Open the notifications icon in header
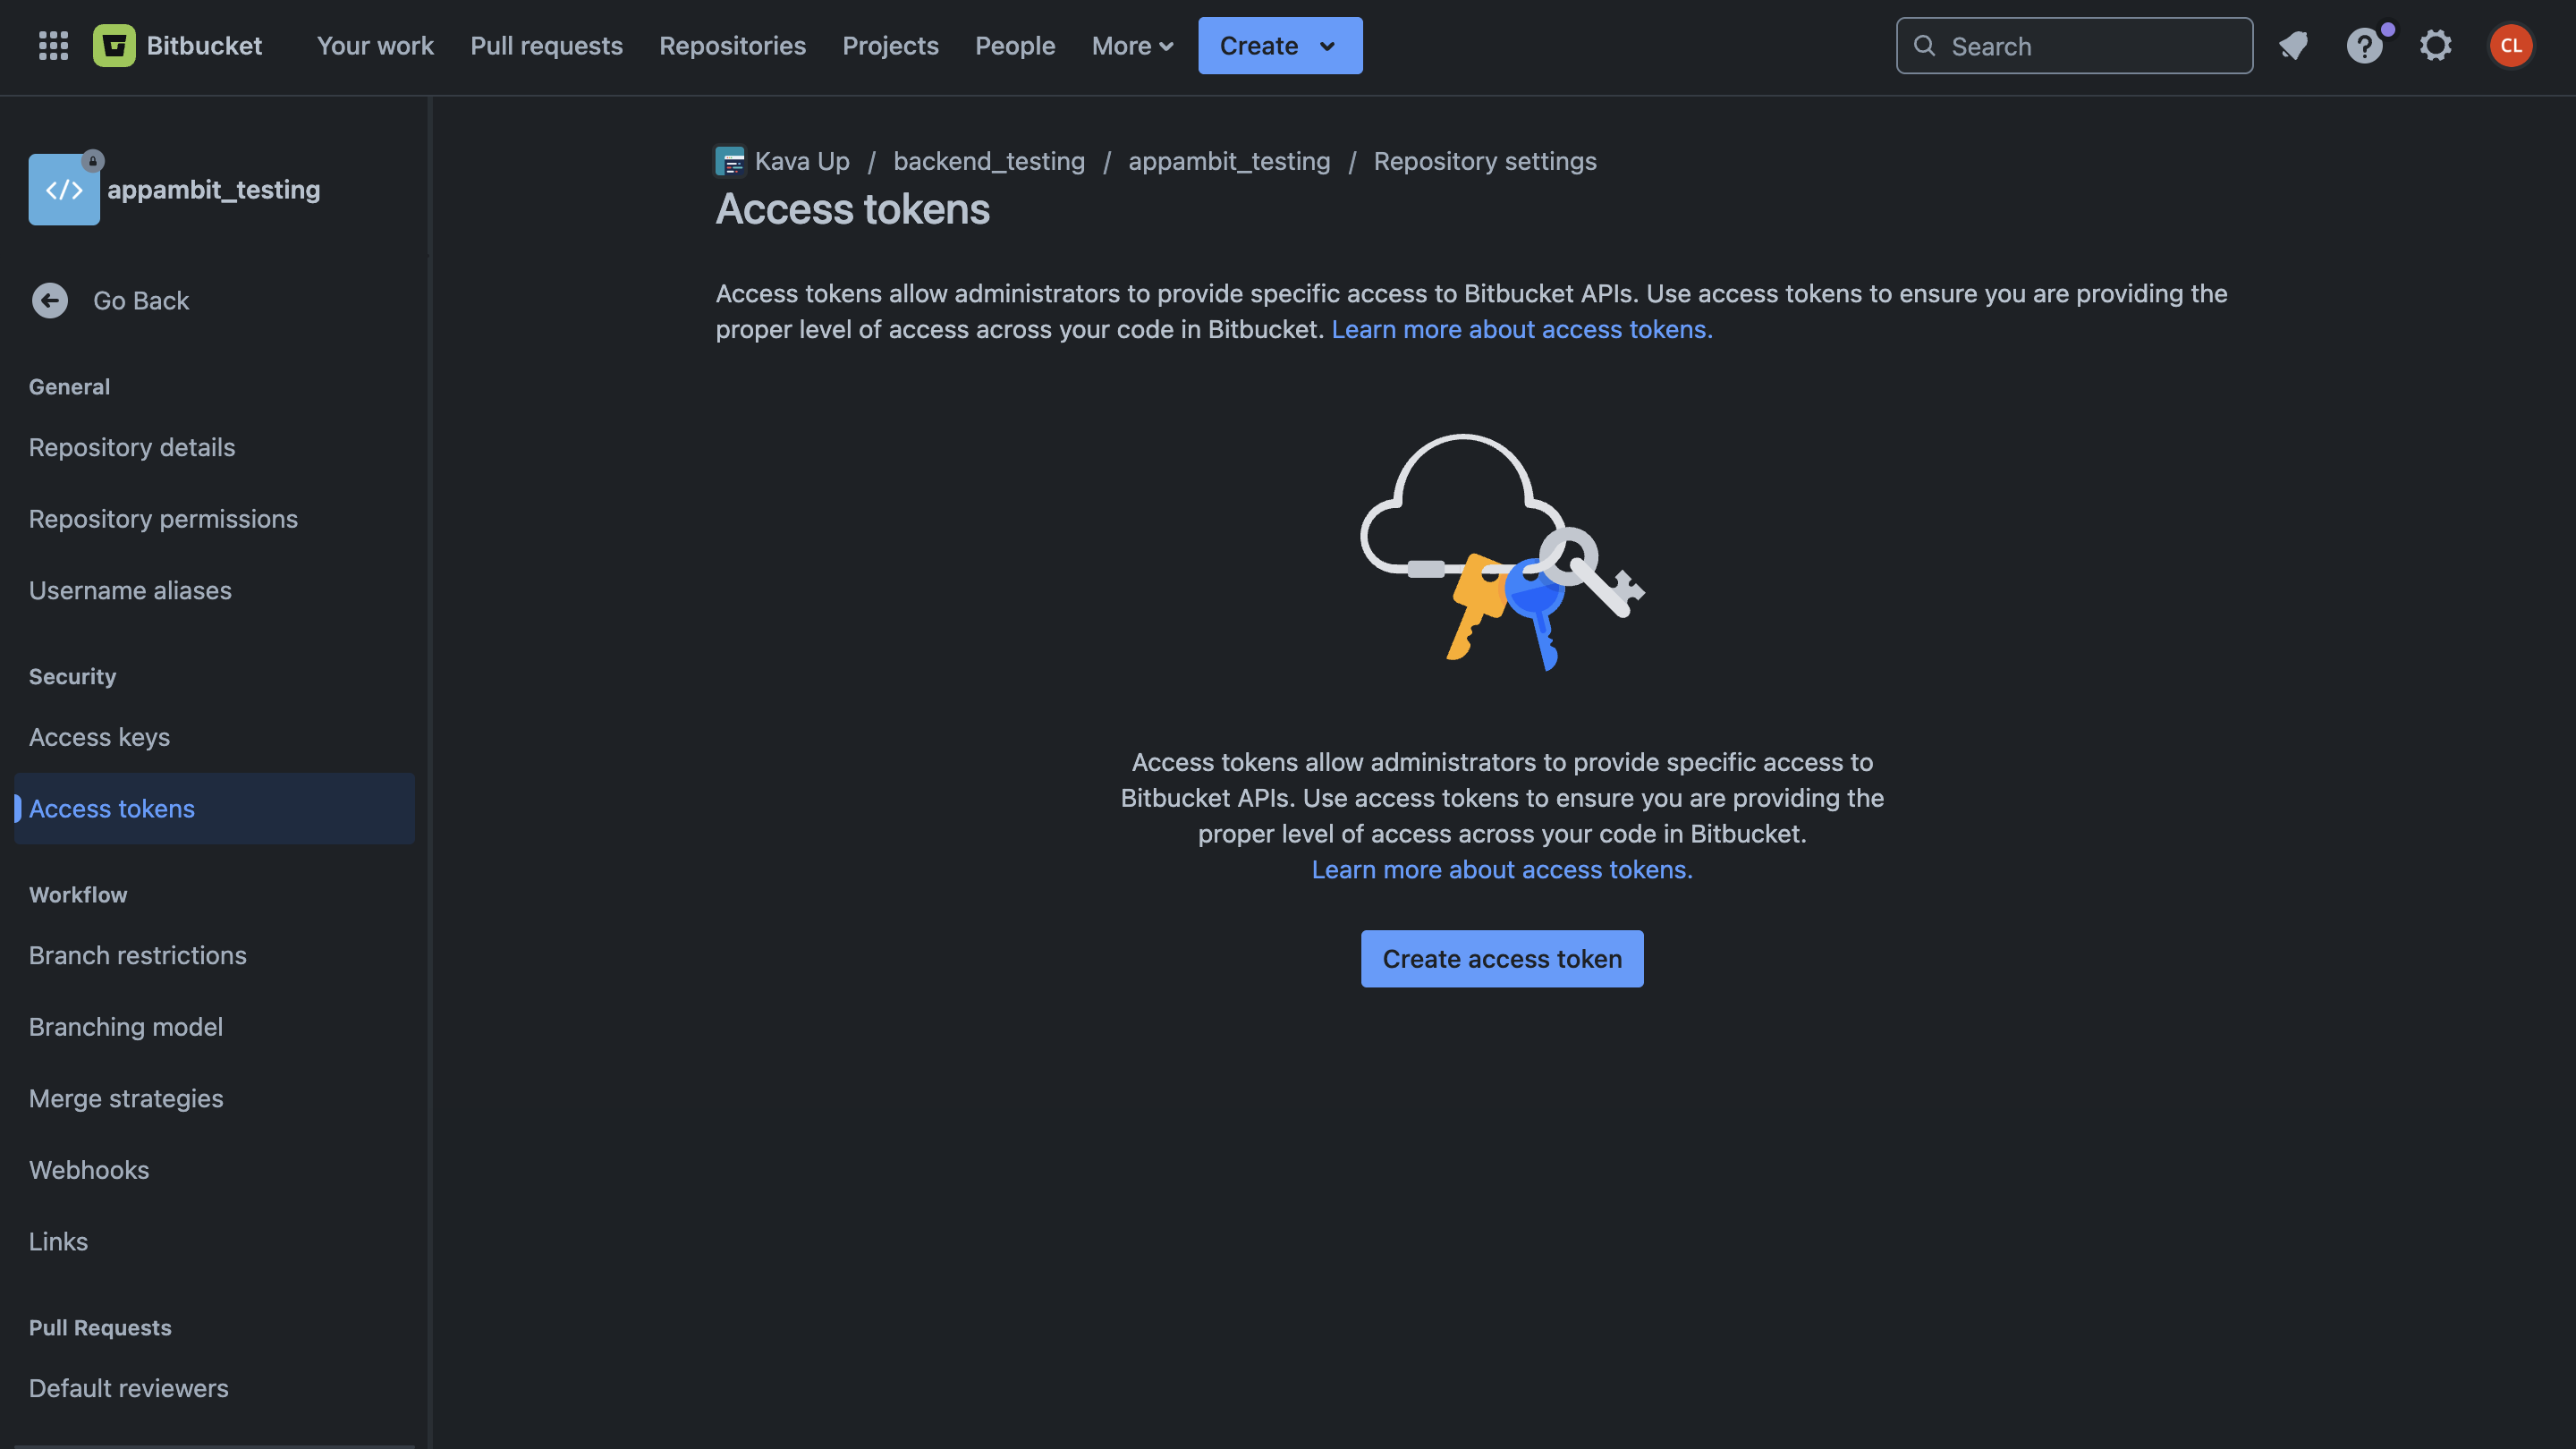Screen dimensions: 2576x1449 coord(2293,45)
